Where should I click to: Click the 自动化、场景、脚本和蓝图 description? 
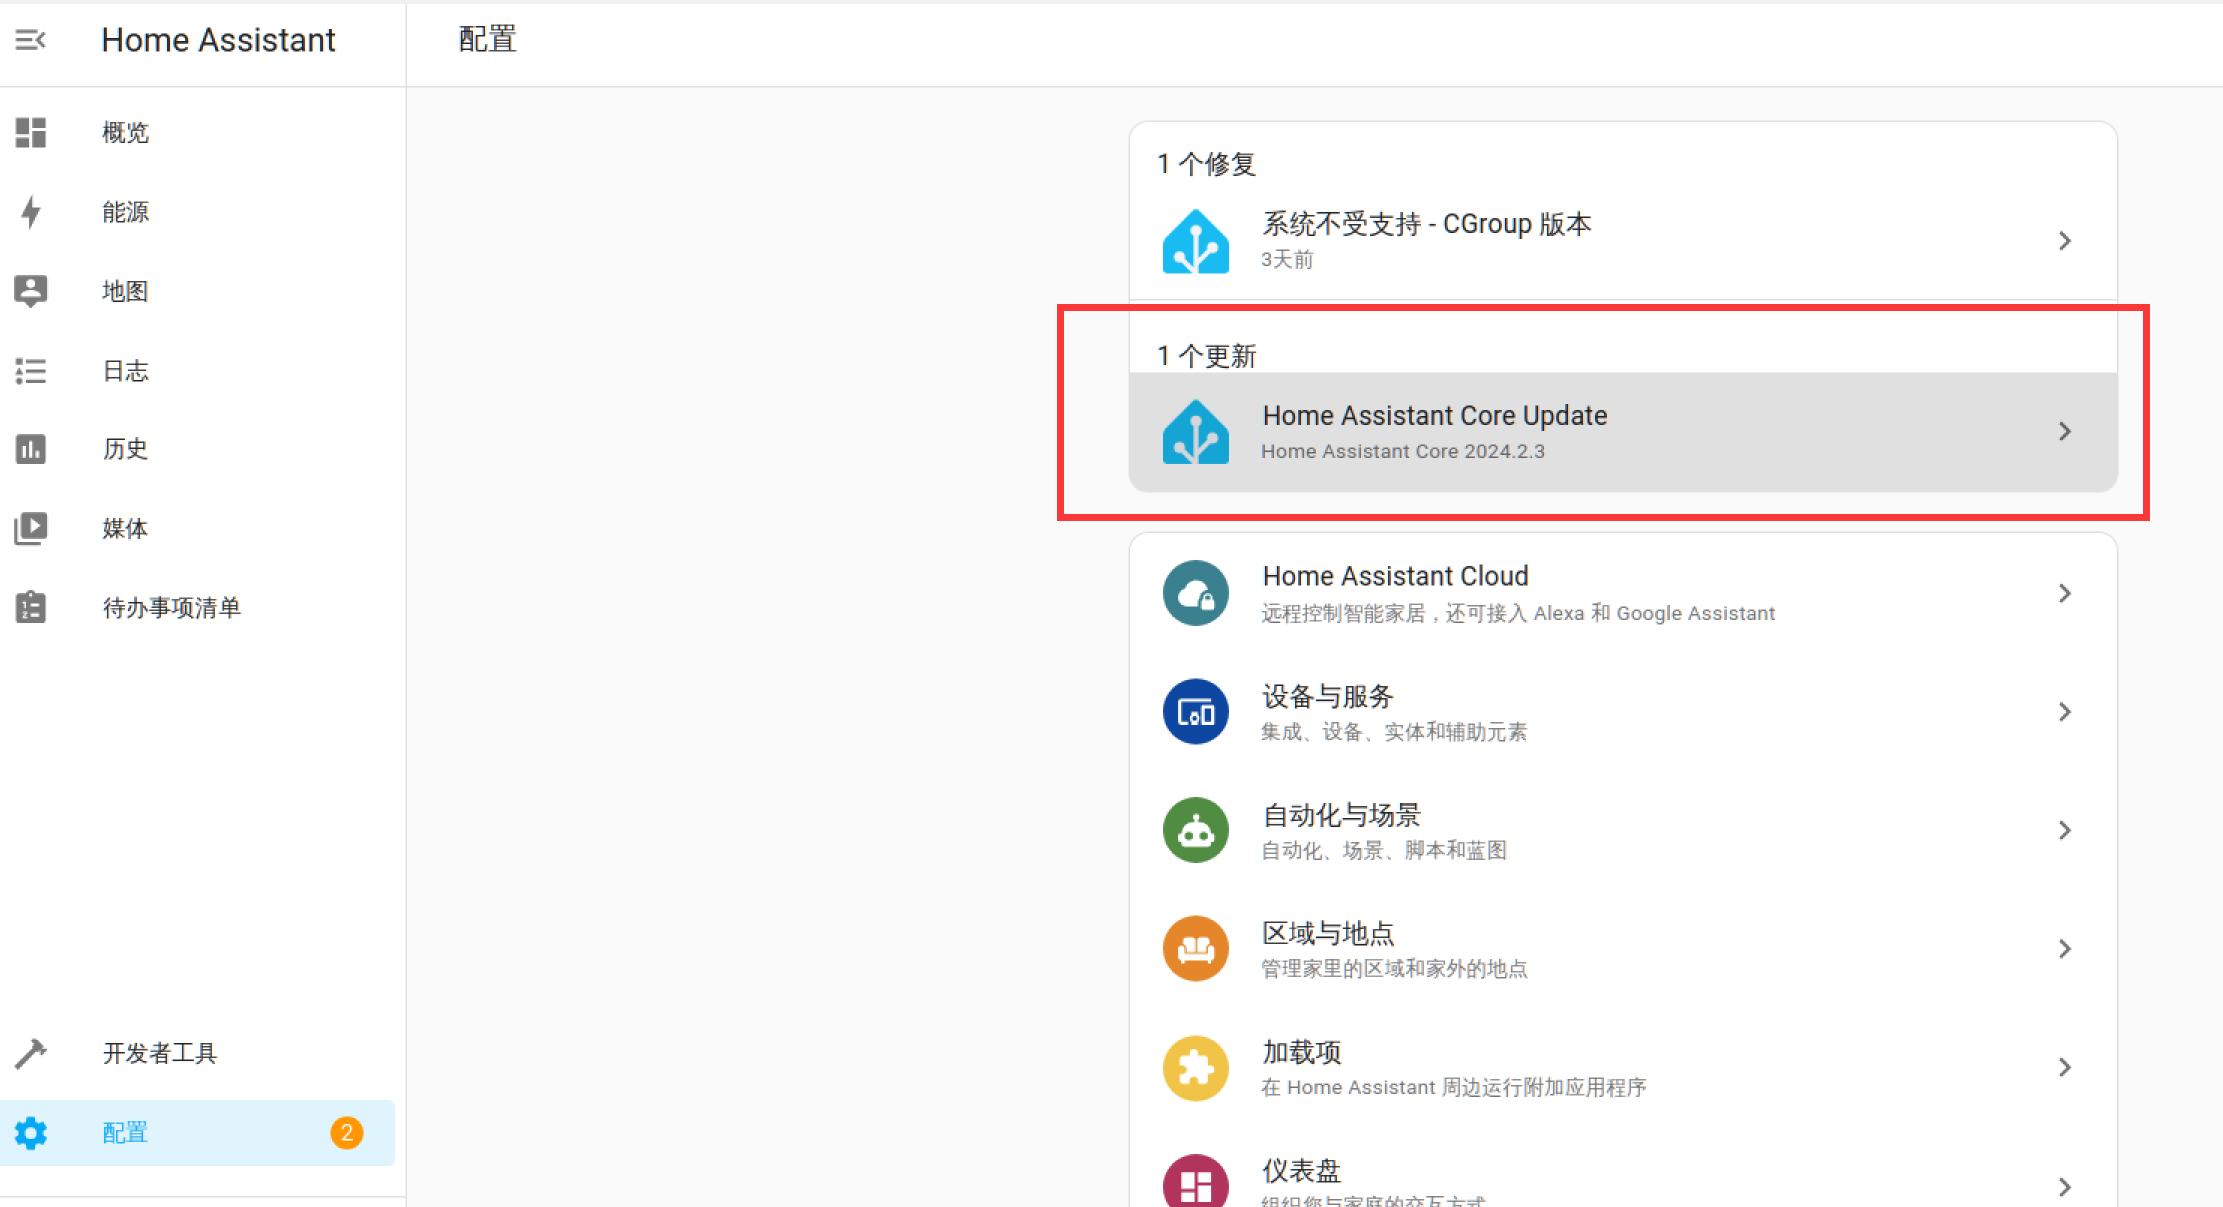1384,850
